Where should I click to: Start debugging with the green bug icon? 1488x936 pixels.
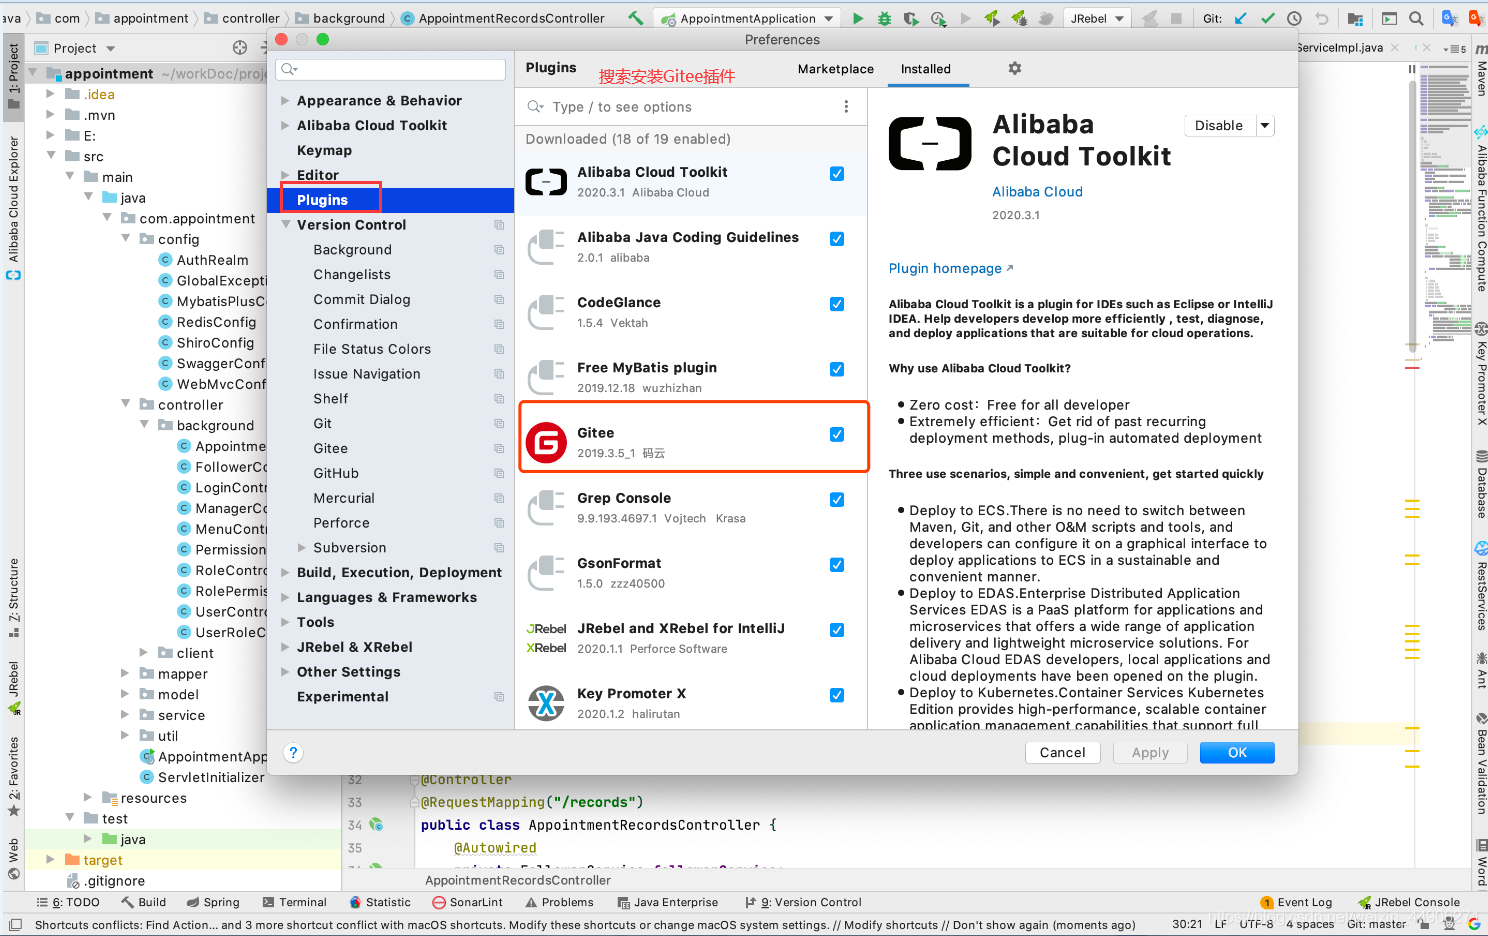(884, 18)
